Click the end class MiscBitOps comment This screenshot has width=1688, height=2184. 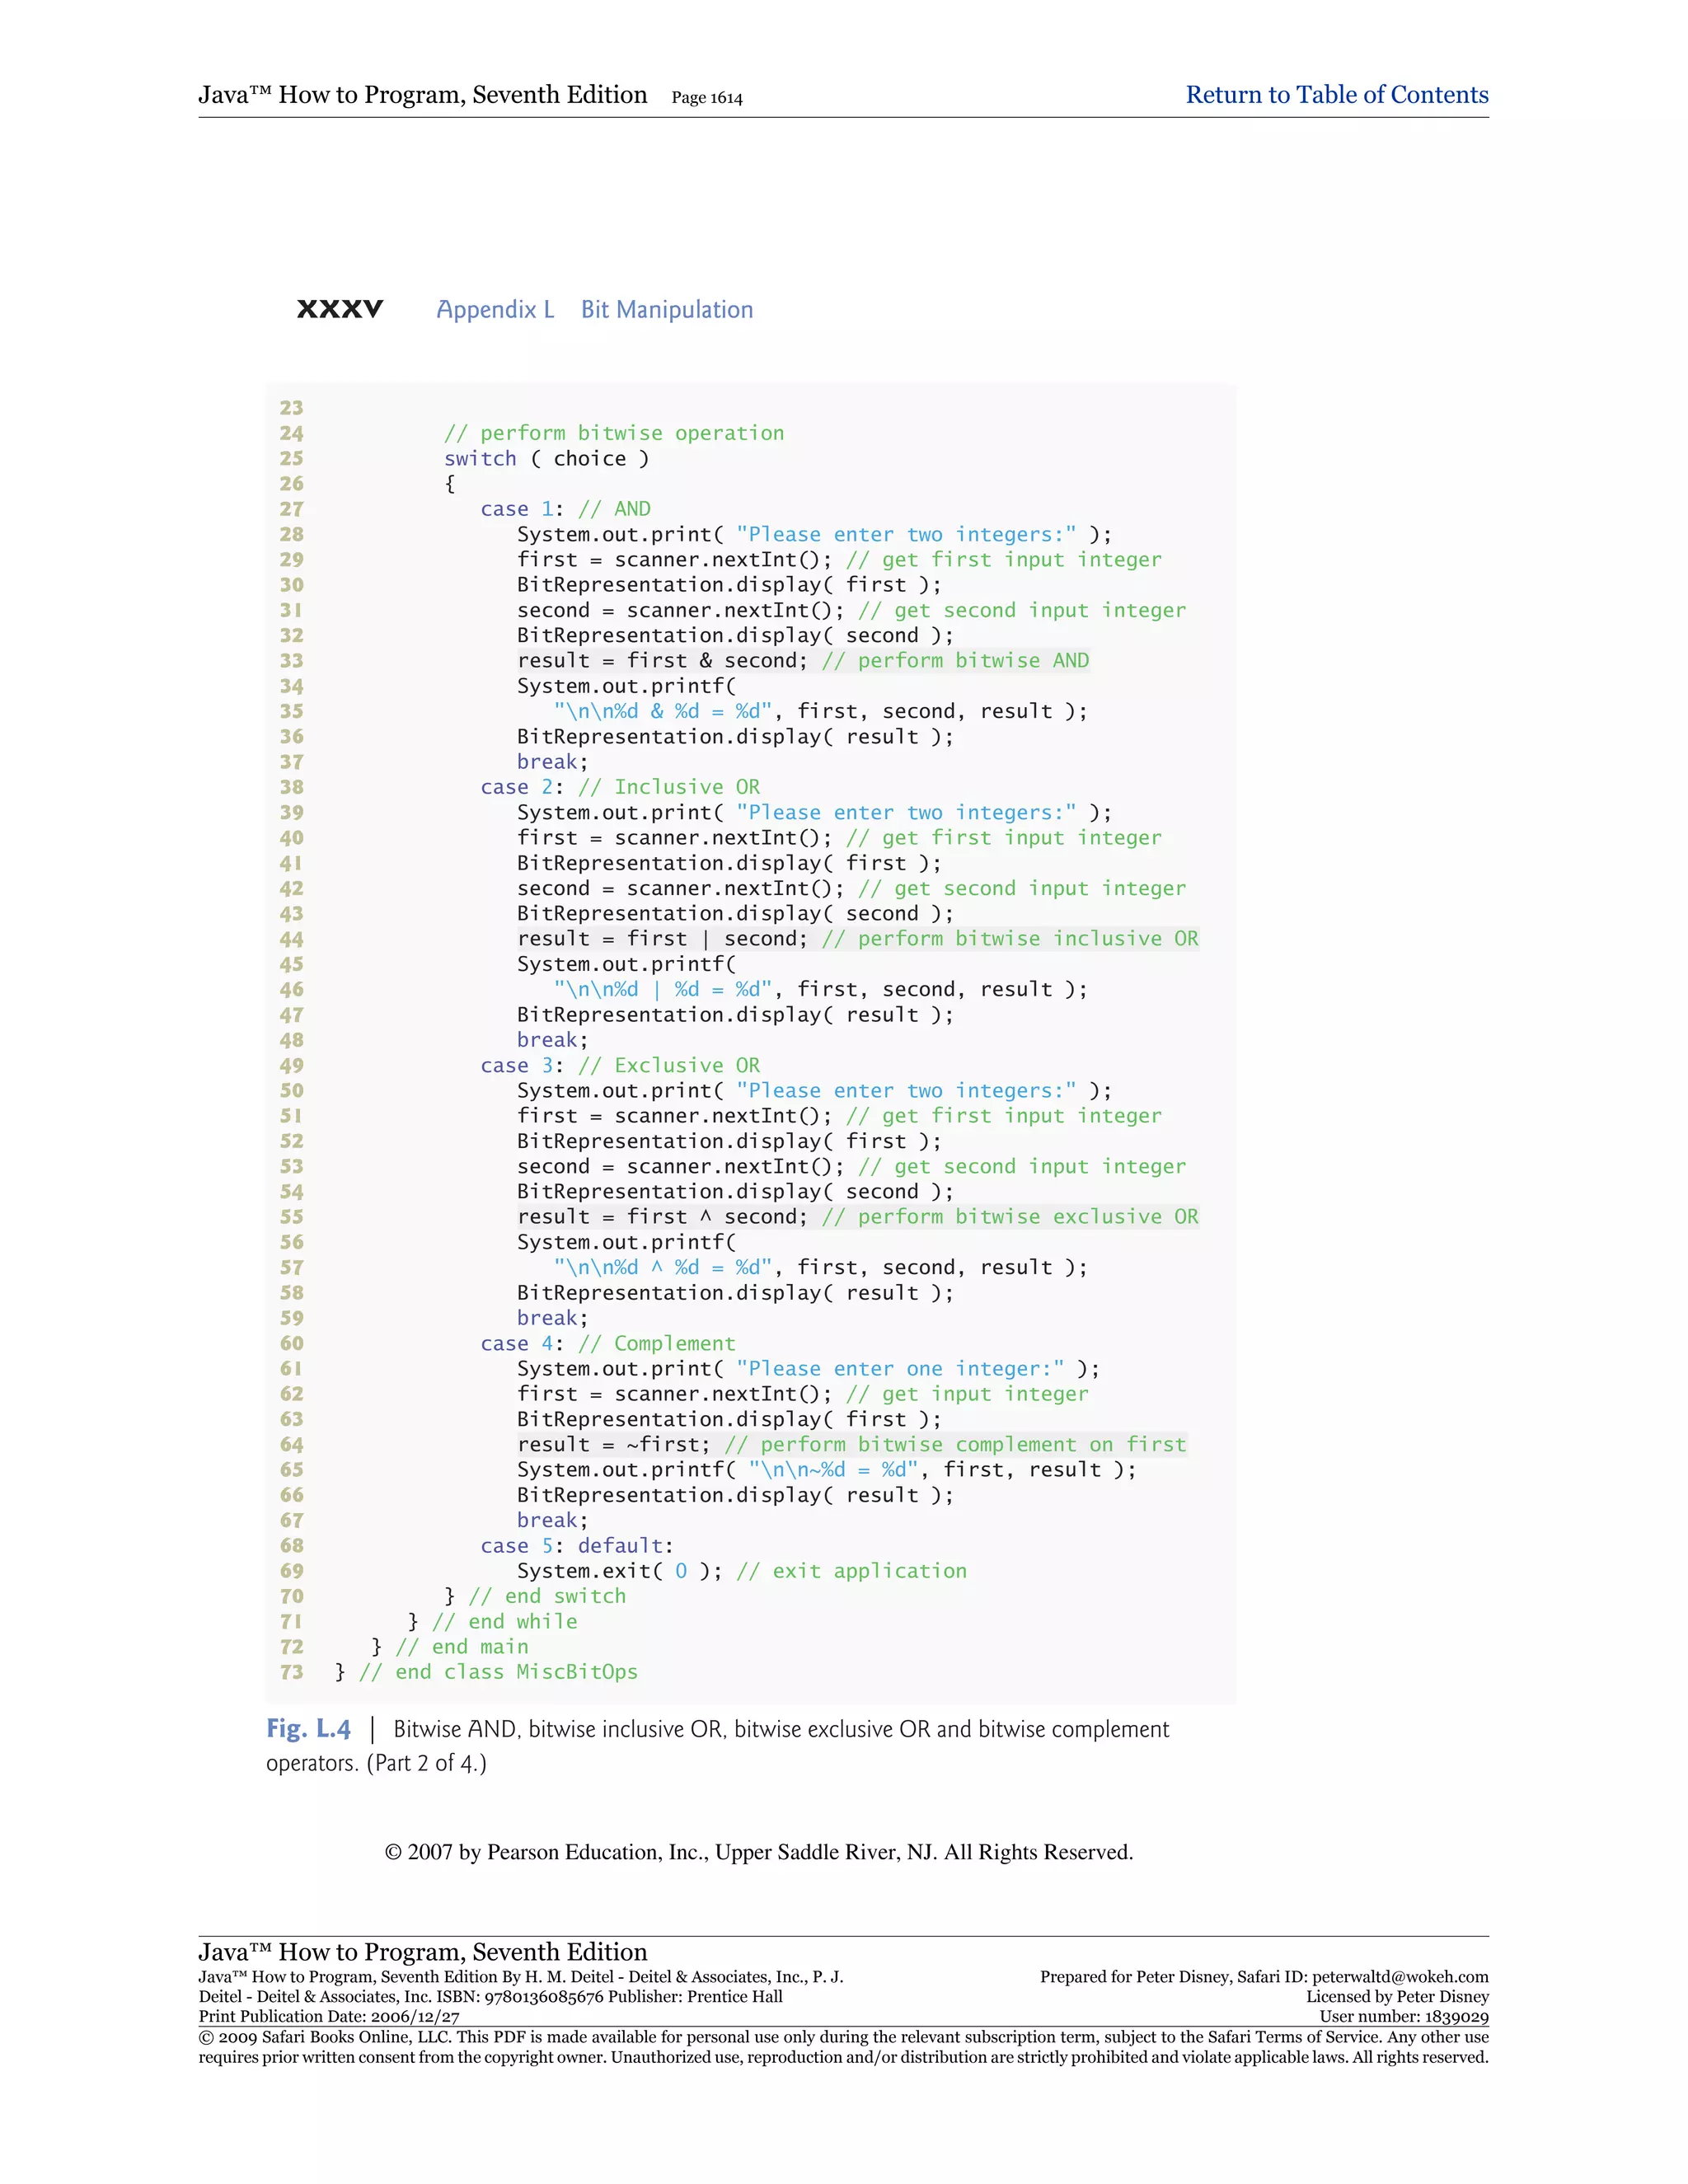498,1672
